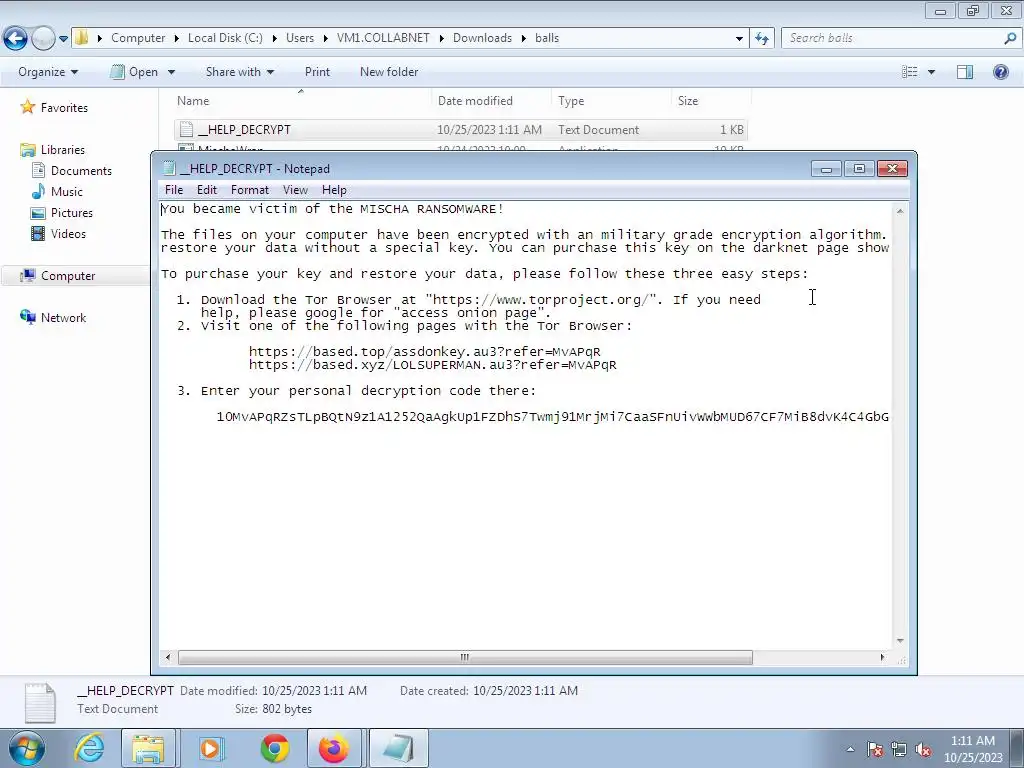This screenshot has height=768, width=1024.
Task: Open Notepad View menu
Action: pyautogui.click(x=295, y=190)
